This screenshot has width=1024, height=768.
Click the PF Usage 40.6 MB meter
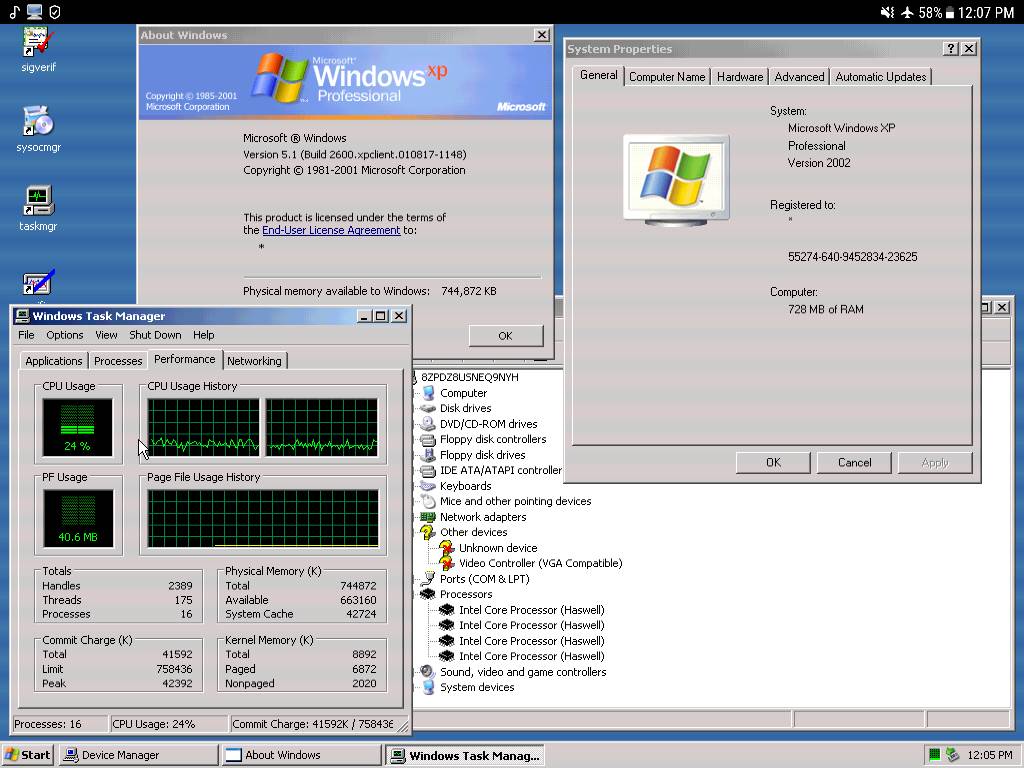coord(78,519)
